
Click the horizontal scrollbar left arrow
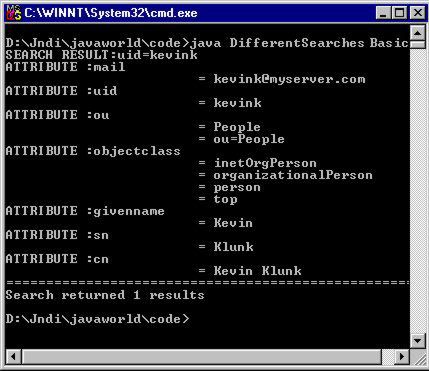tap(13, 357)
